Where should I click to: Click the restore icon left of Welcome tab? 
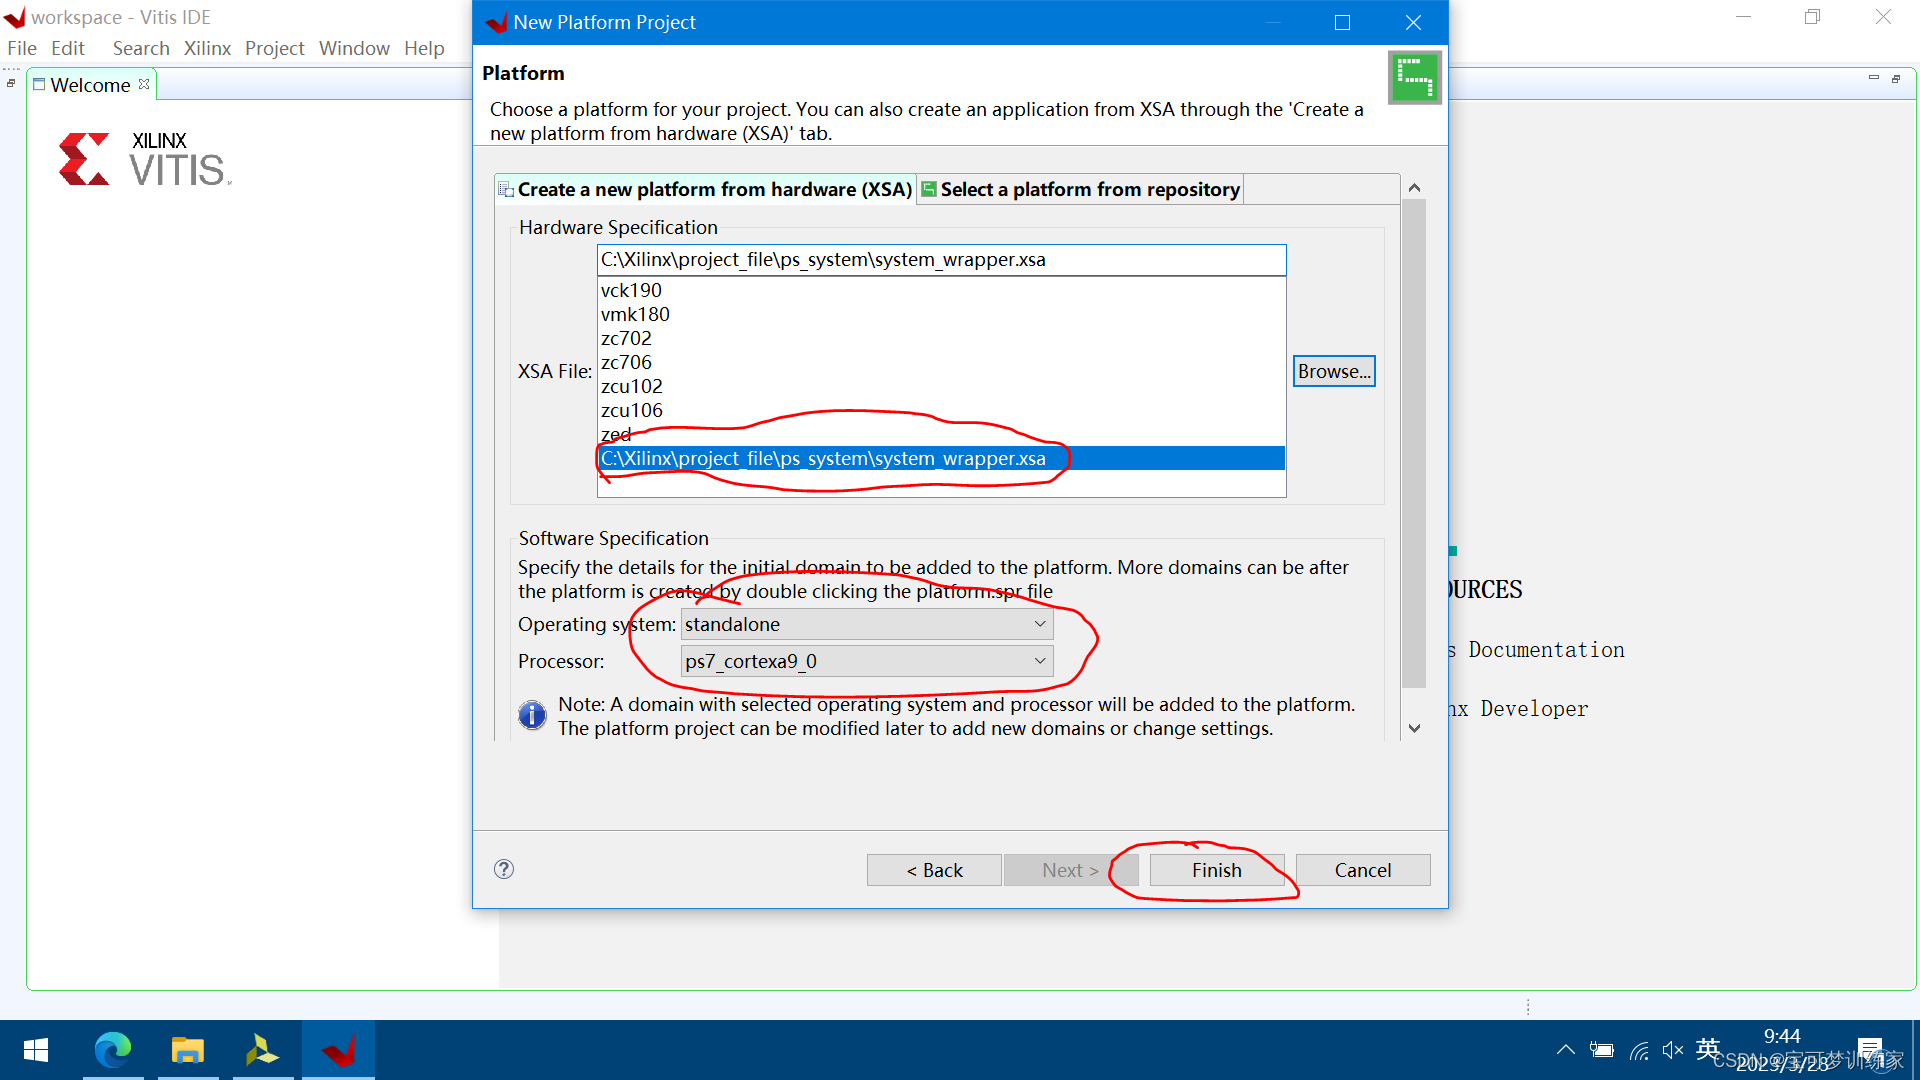(x=11, y=83)
